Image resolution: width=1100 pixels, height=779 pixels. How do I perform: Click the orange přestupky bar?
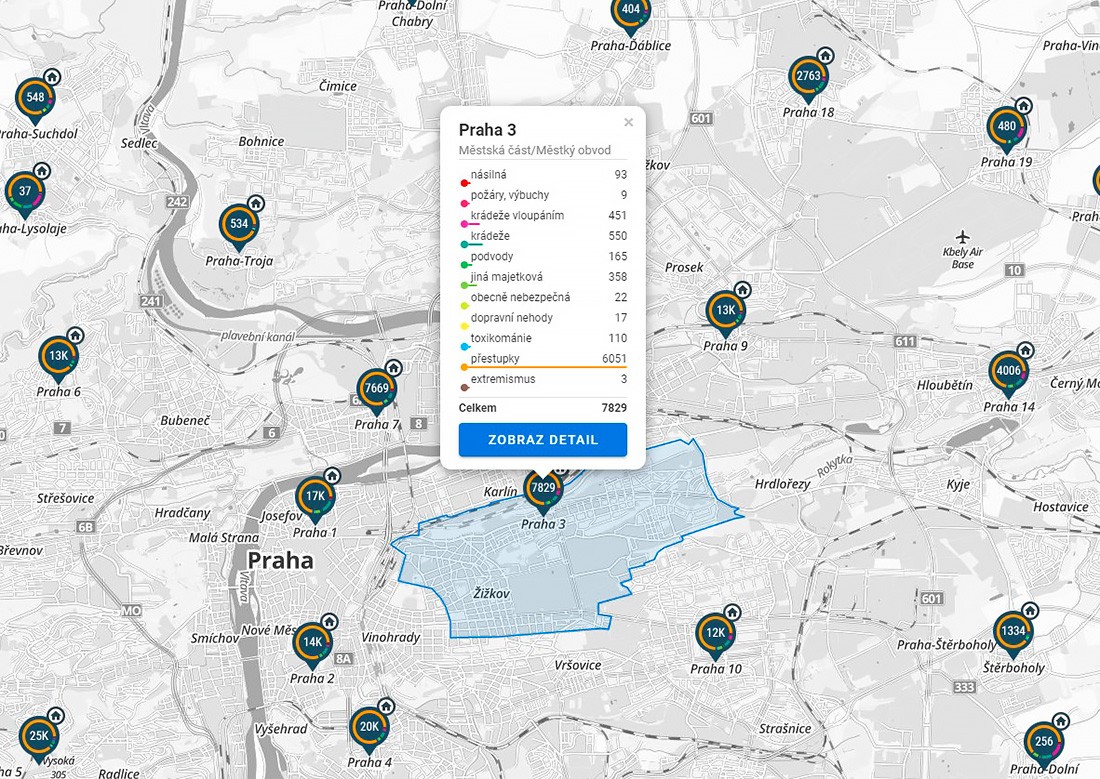click(x=540, y=368)
